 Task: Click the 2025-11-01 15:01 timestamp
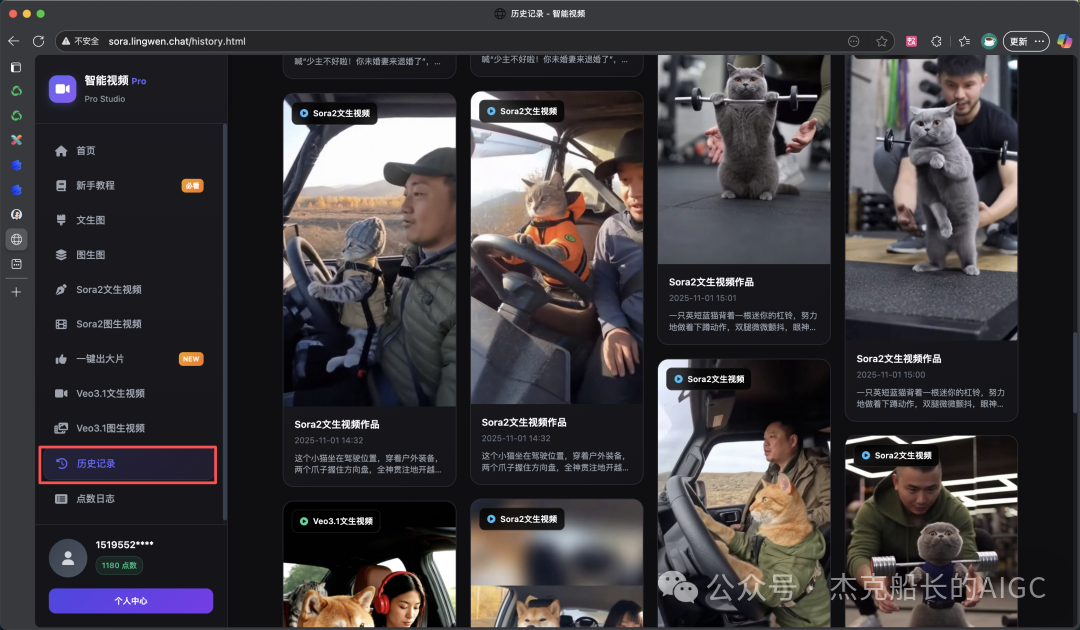pyautogui.click(x=703, y=298)
